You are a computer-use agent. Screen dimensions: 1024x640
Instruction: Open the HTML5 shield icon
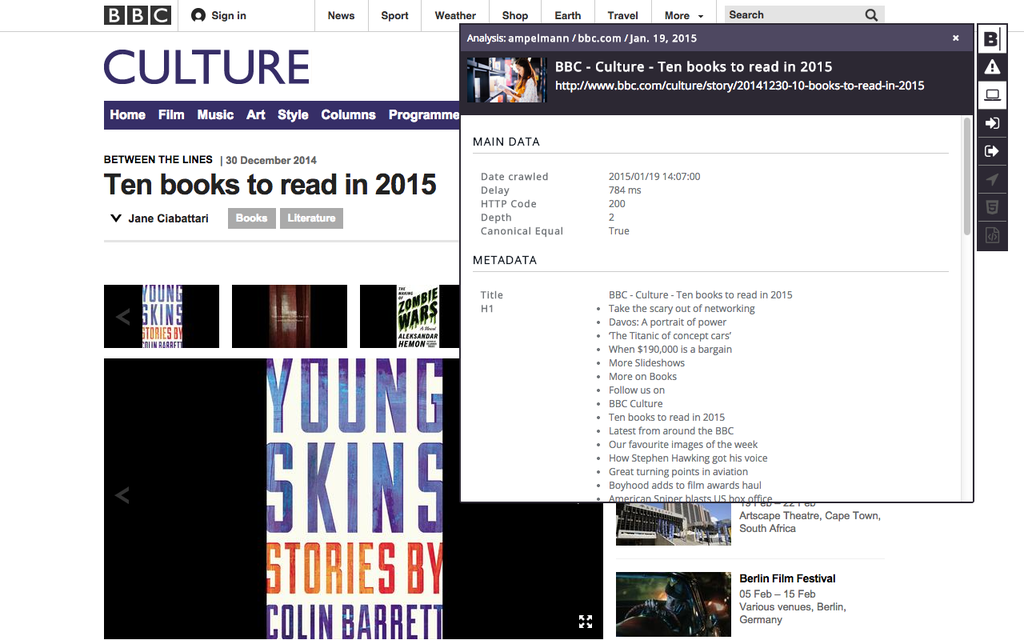click(x=991, y=208)
